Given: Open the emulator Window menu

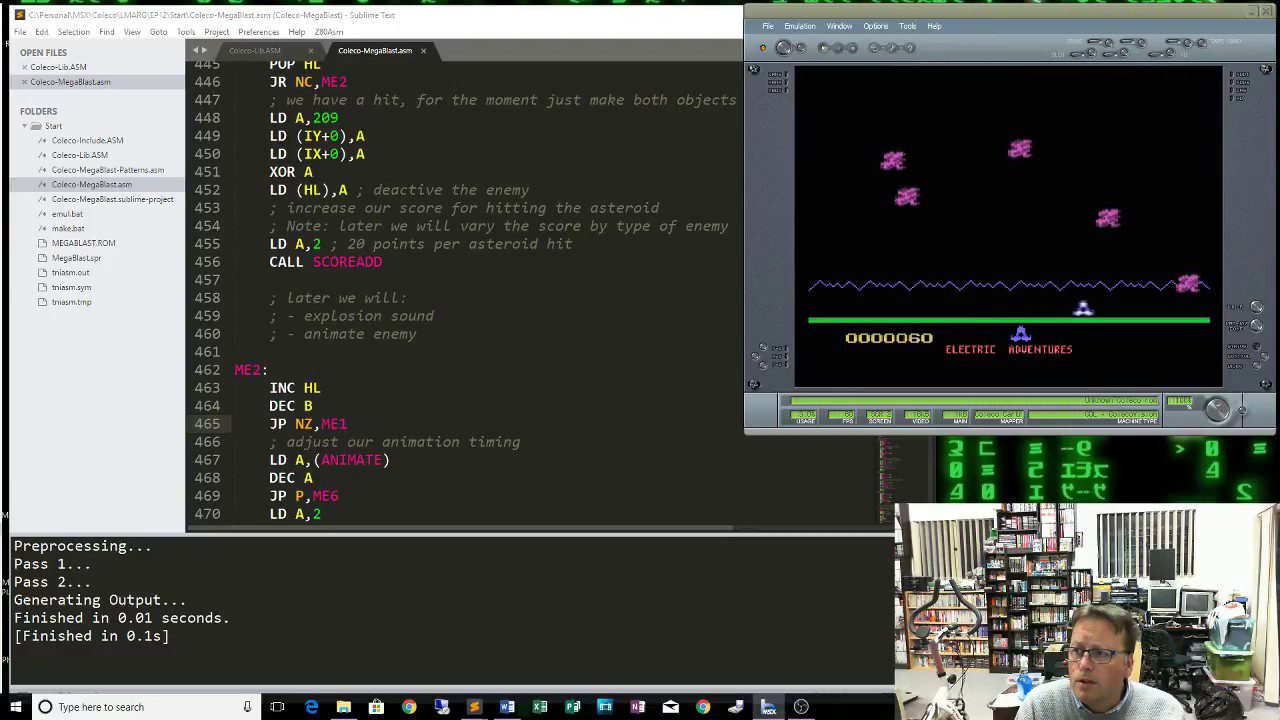Looking at the screenshot, I should (839, 26).
